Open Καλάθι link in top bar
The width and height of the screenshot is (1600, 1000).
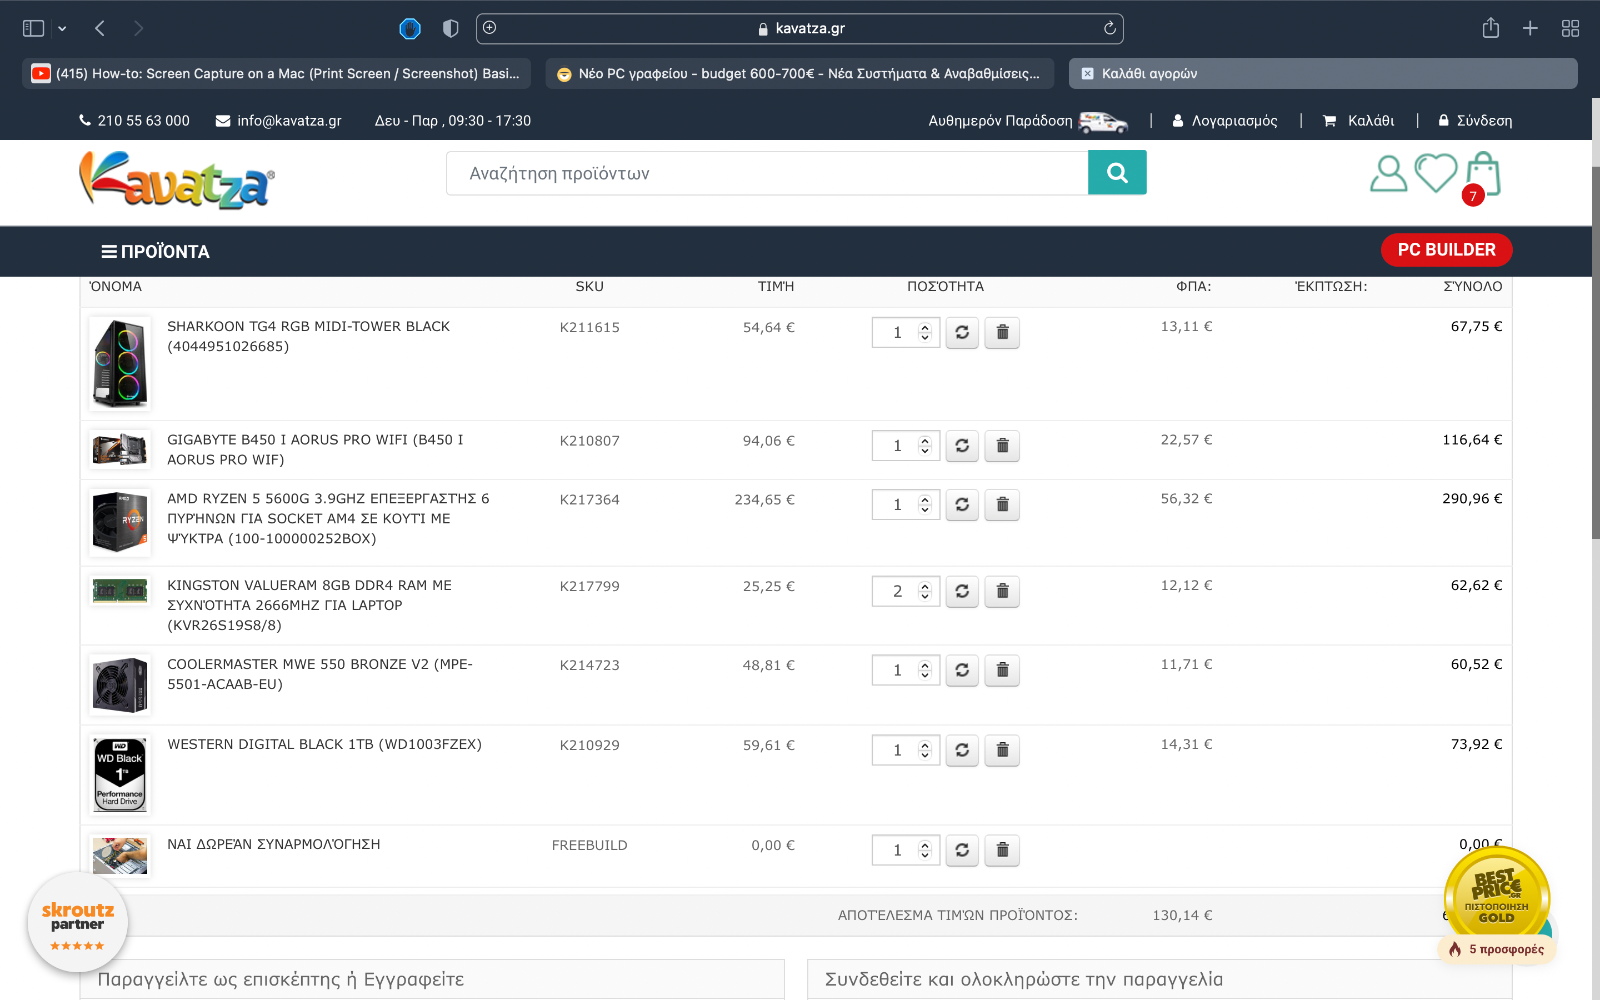coord(1358,121)
